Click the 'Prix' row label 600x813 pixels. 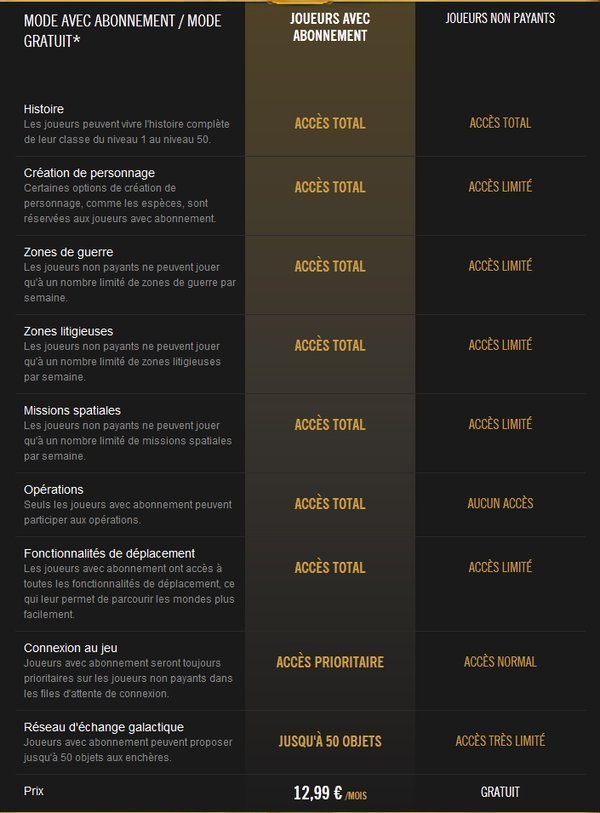[34, 791]
